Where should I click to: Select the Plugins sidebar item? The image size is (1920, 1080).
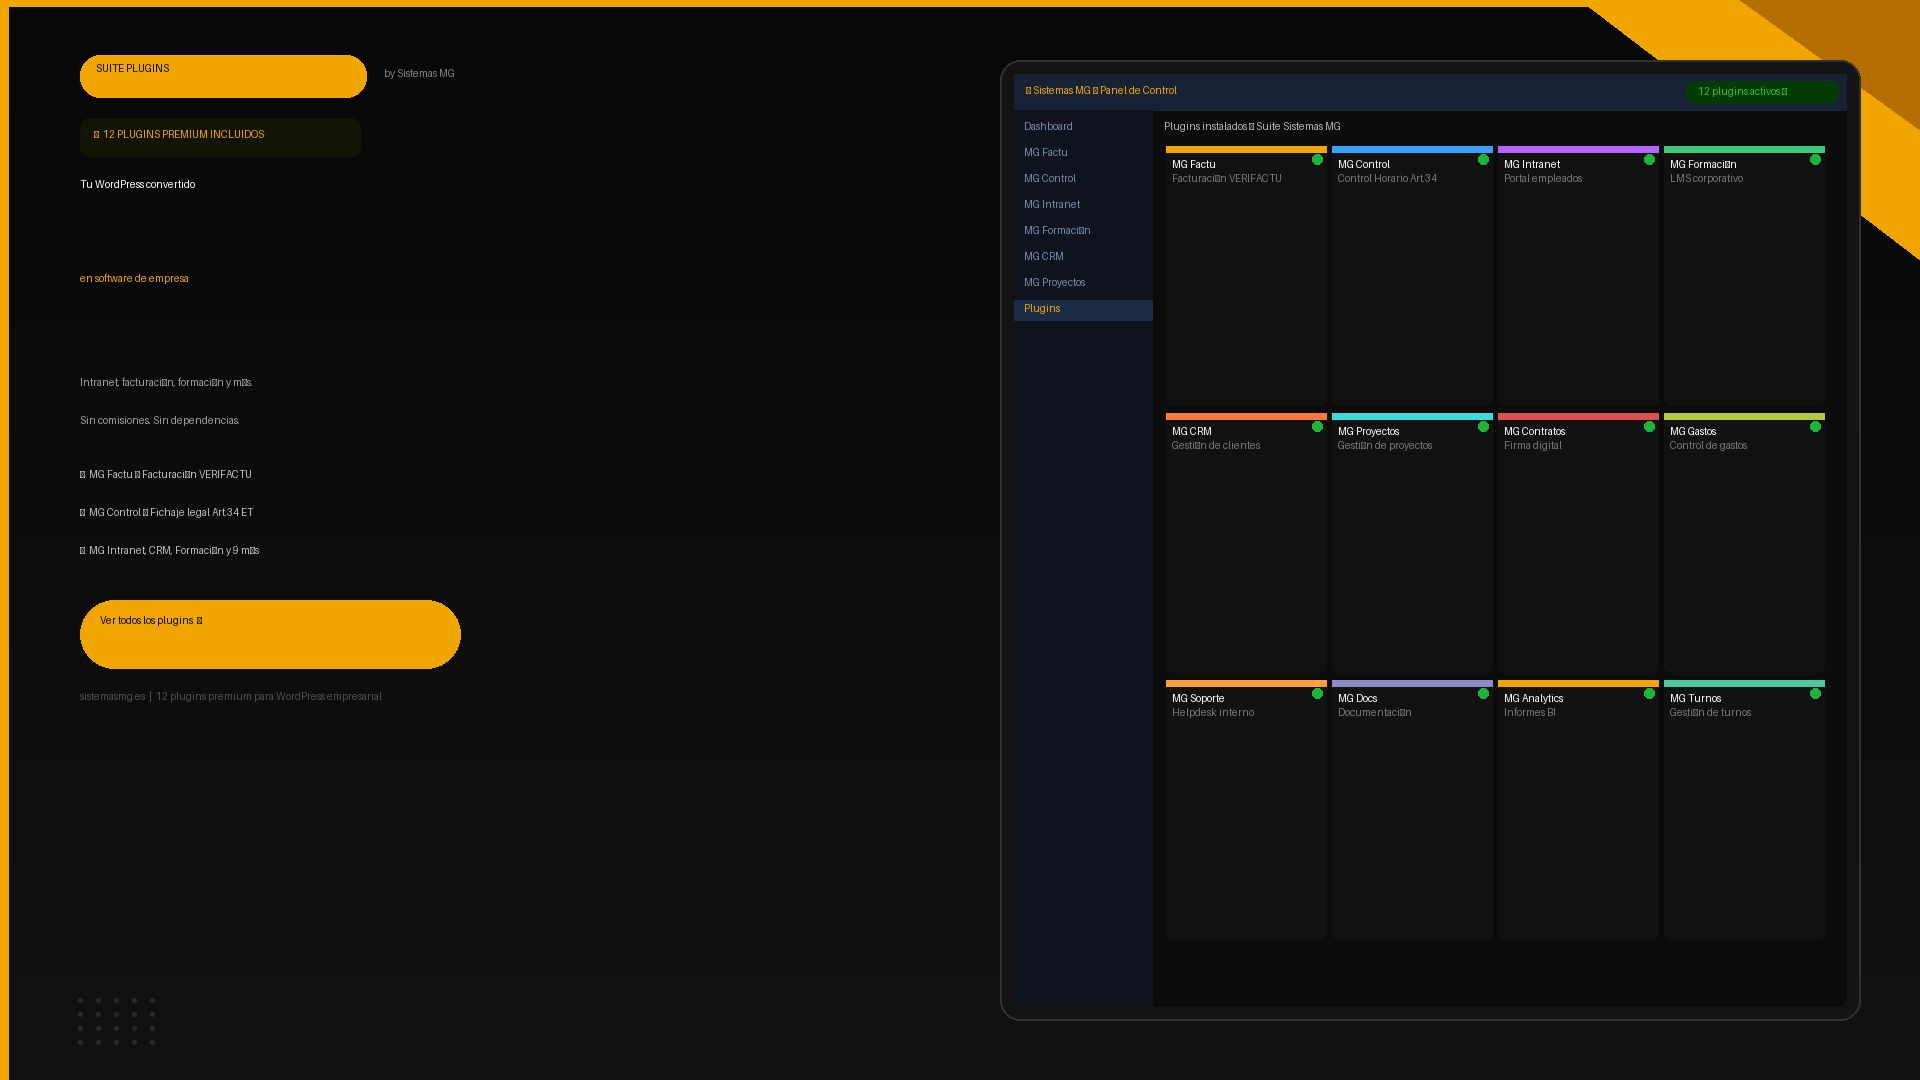coord(1042,309)
